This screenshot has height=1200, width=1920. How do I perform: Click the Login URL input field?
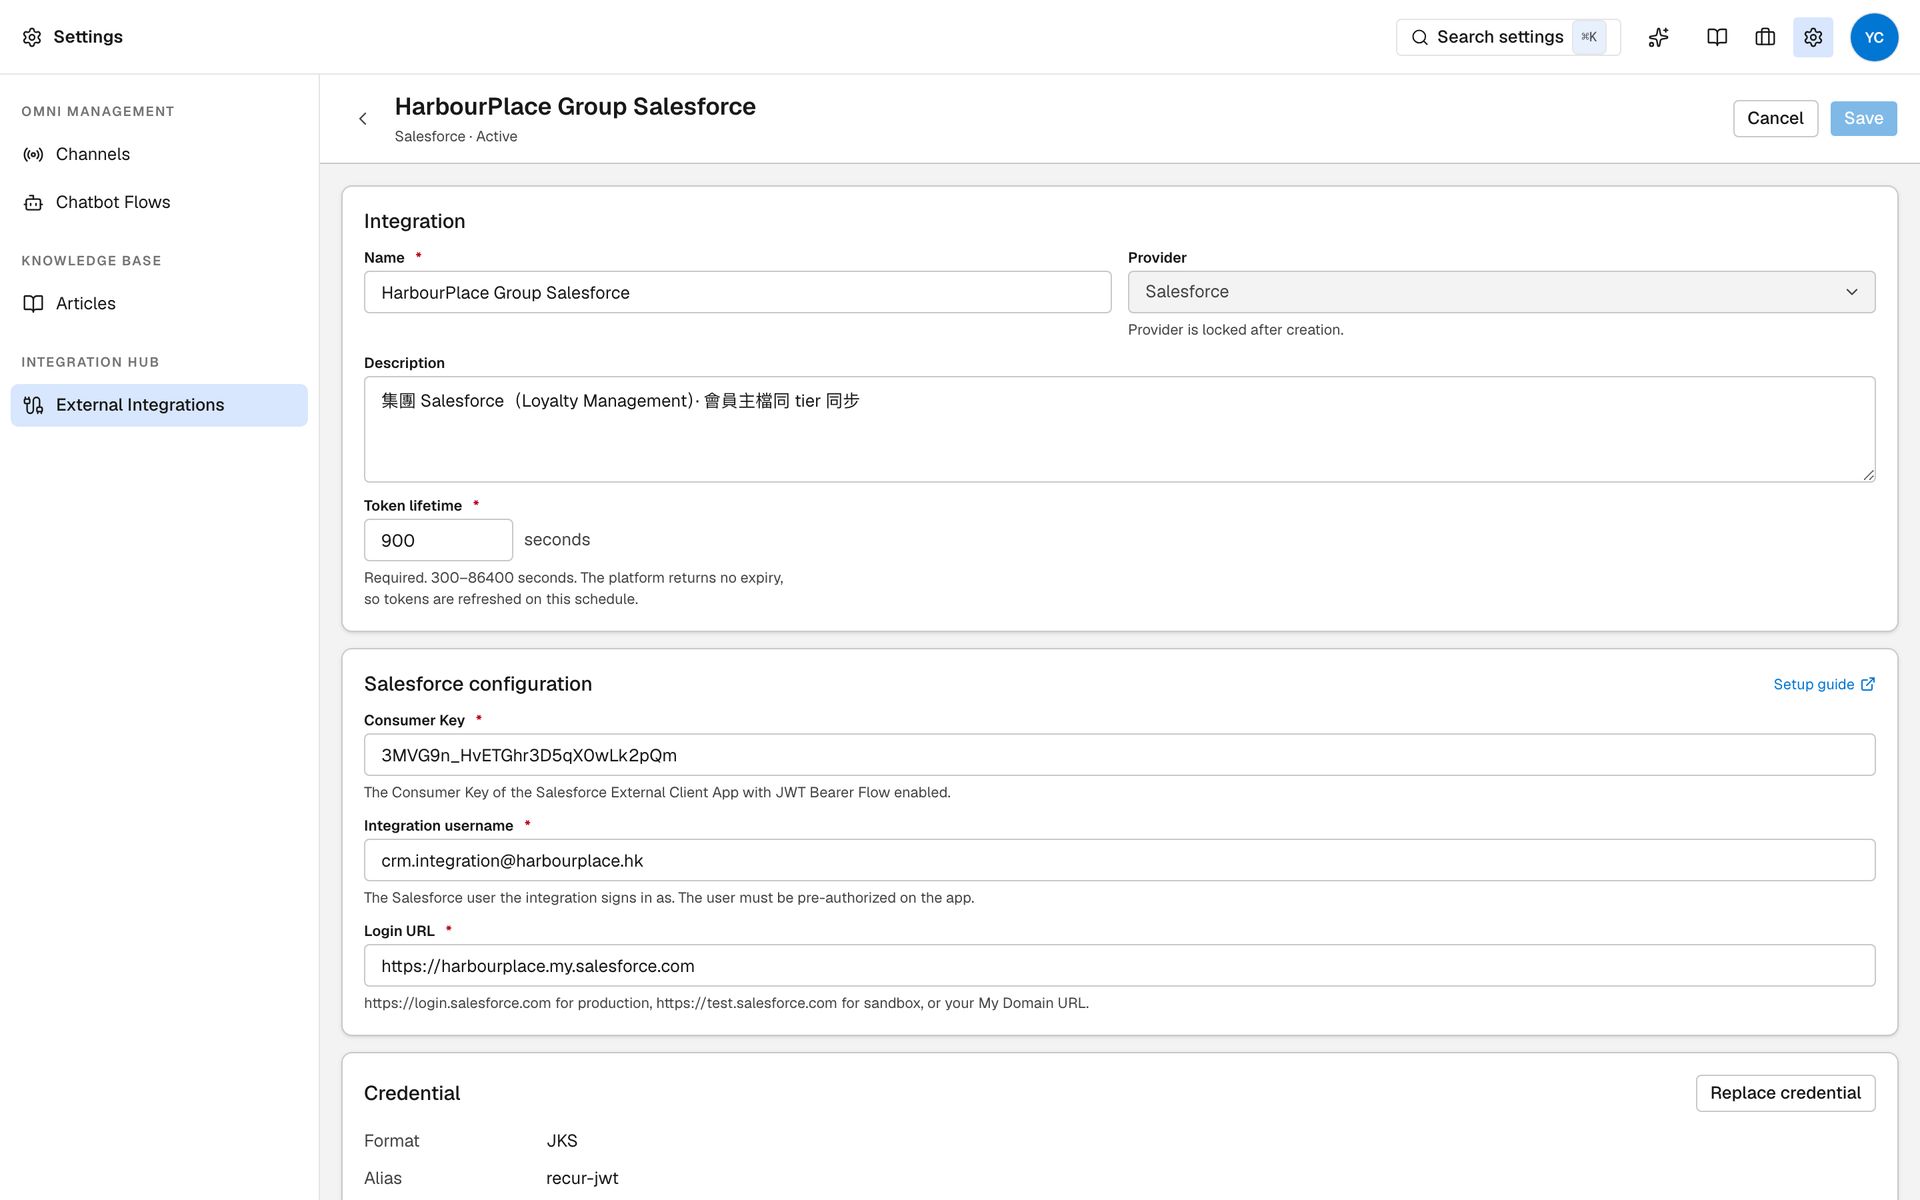coord(1119,966)
